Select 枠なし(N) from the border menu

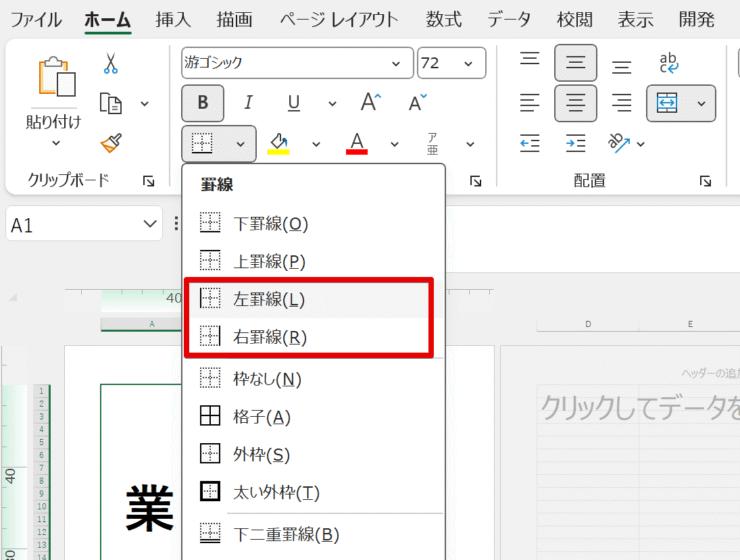(313, 379)
